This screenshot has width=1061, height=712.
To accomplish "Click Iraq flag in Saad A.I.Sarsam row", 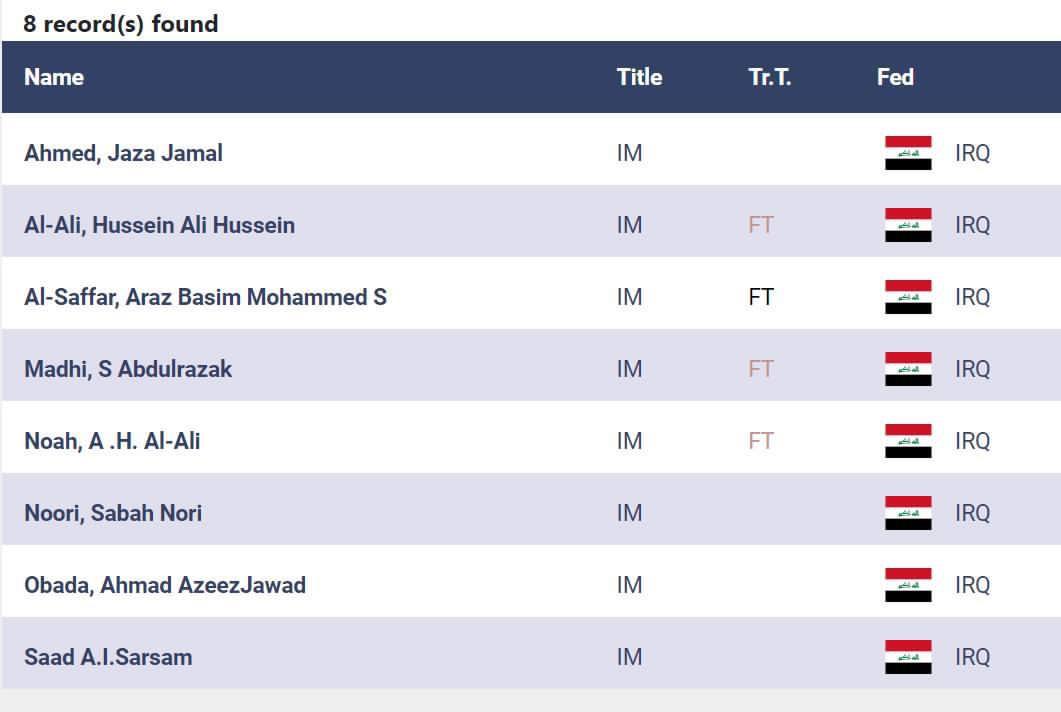I will point(908,657).
